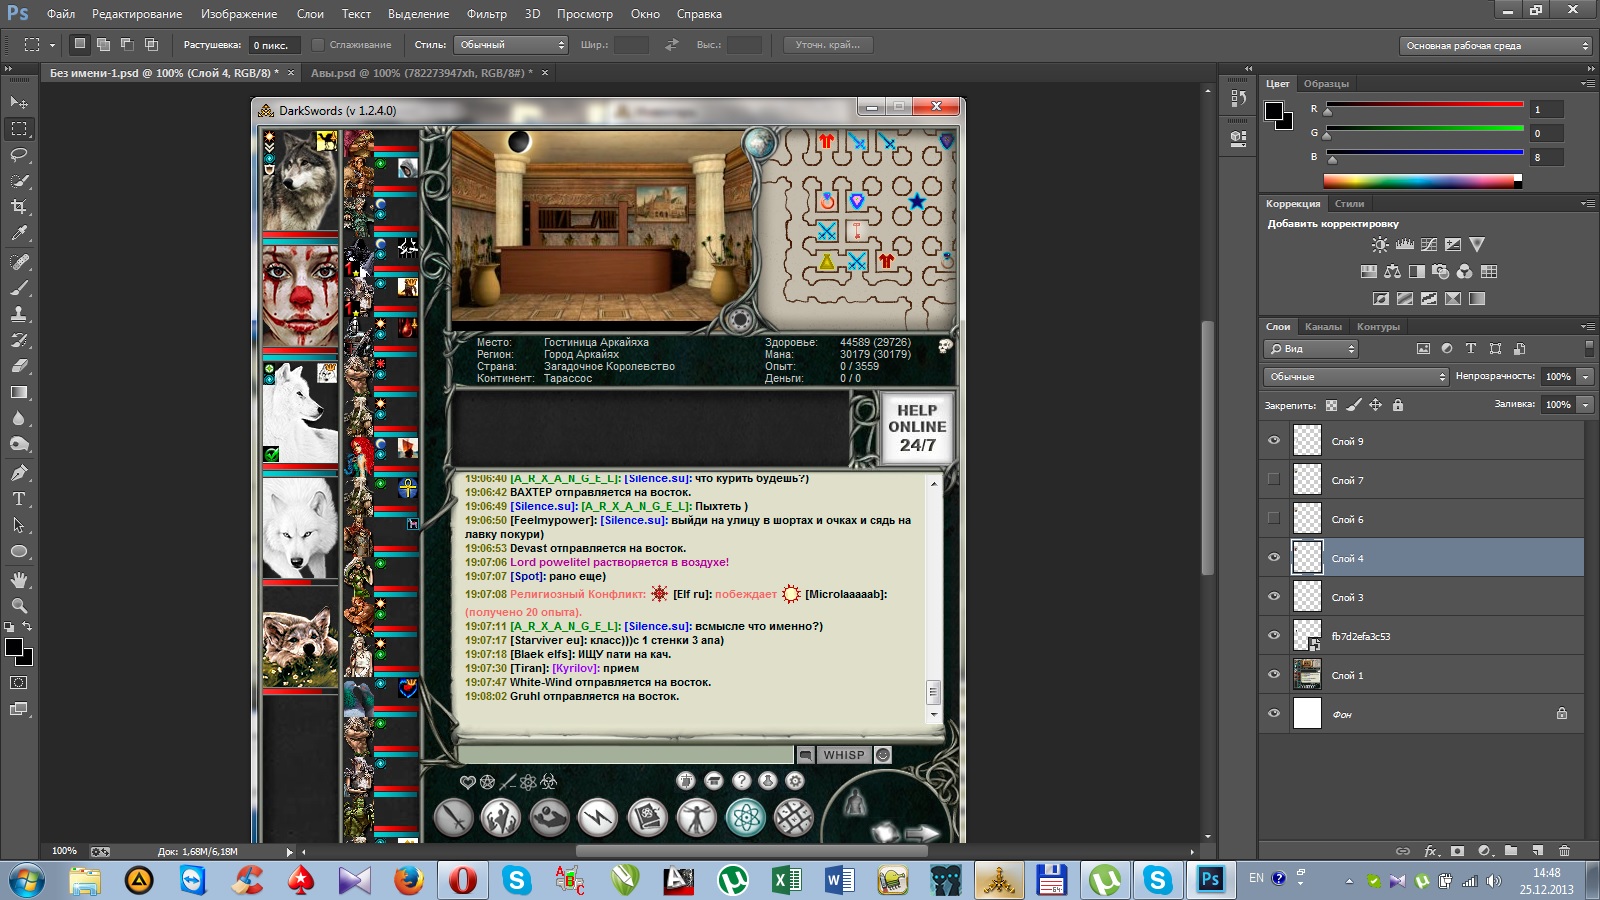Open the Фильтр menu
The height and width of the screenshot is (900, 1600).
tap(486, 14)
